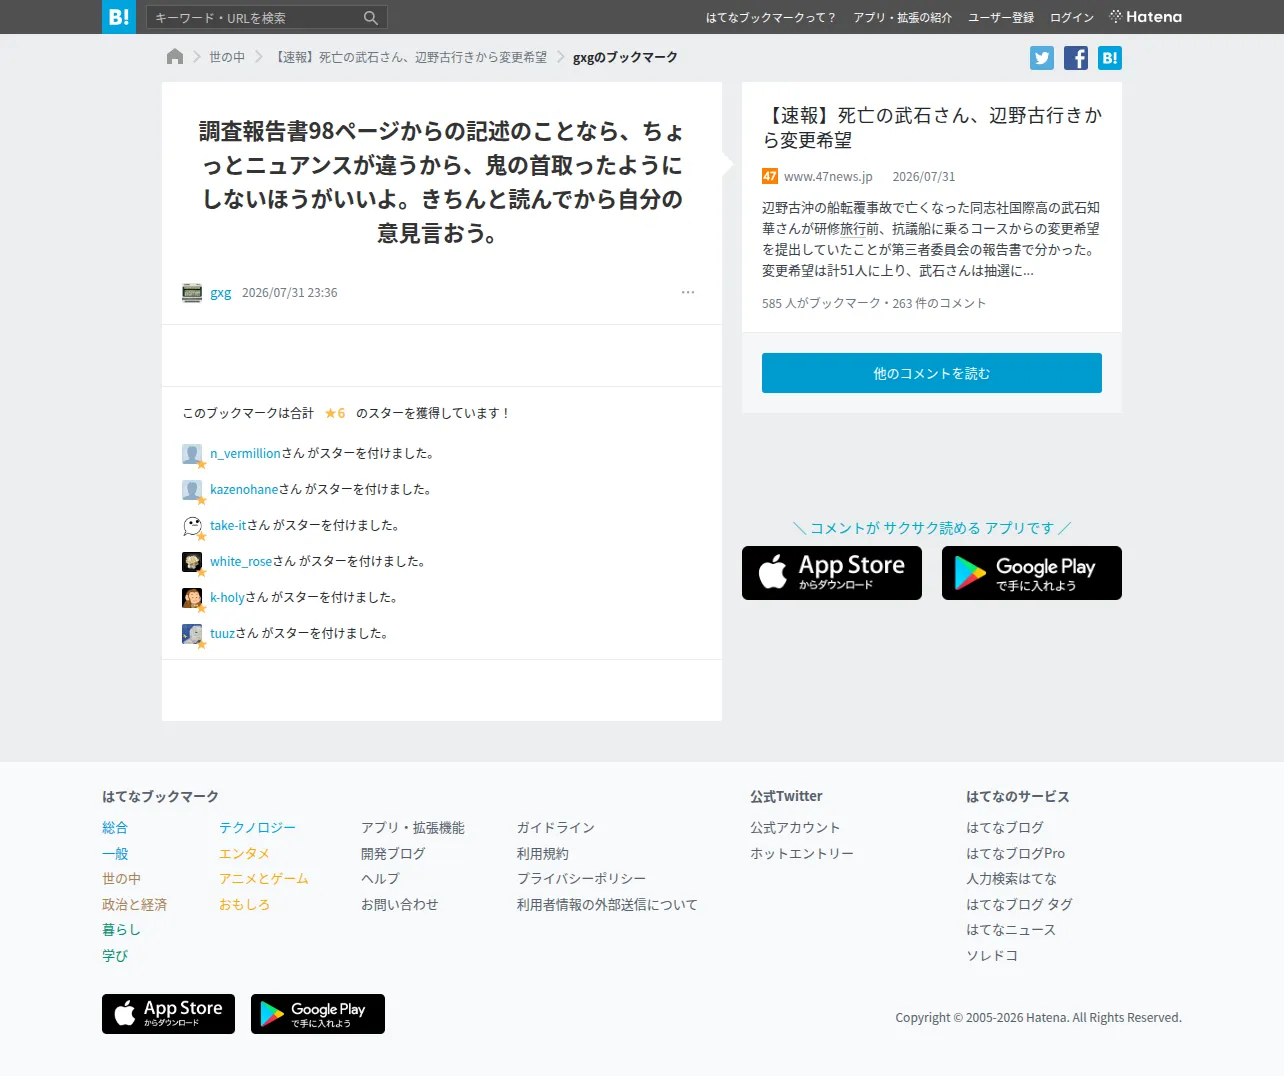The image size is (1284, 1076).
Task: Click the 47news site favicon
Action: 770,176
